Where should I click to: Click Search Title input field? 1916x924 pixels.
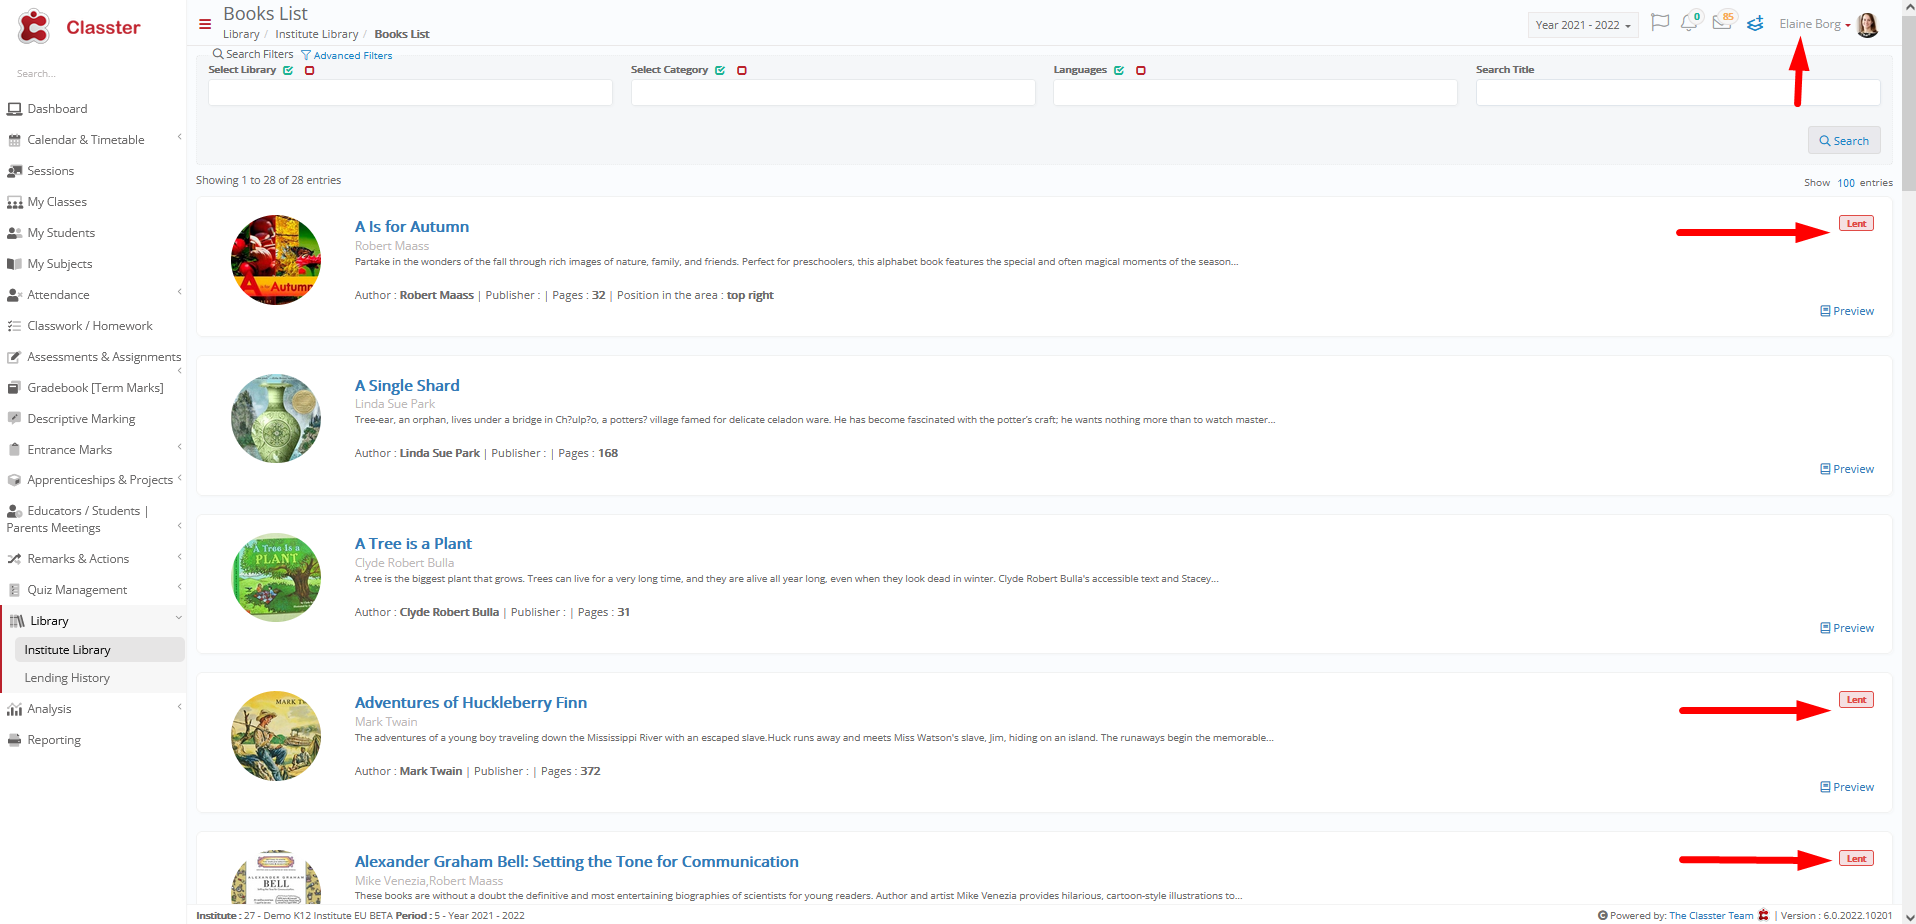[1678, 93]
